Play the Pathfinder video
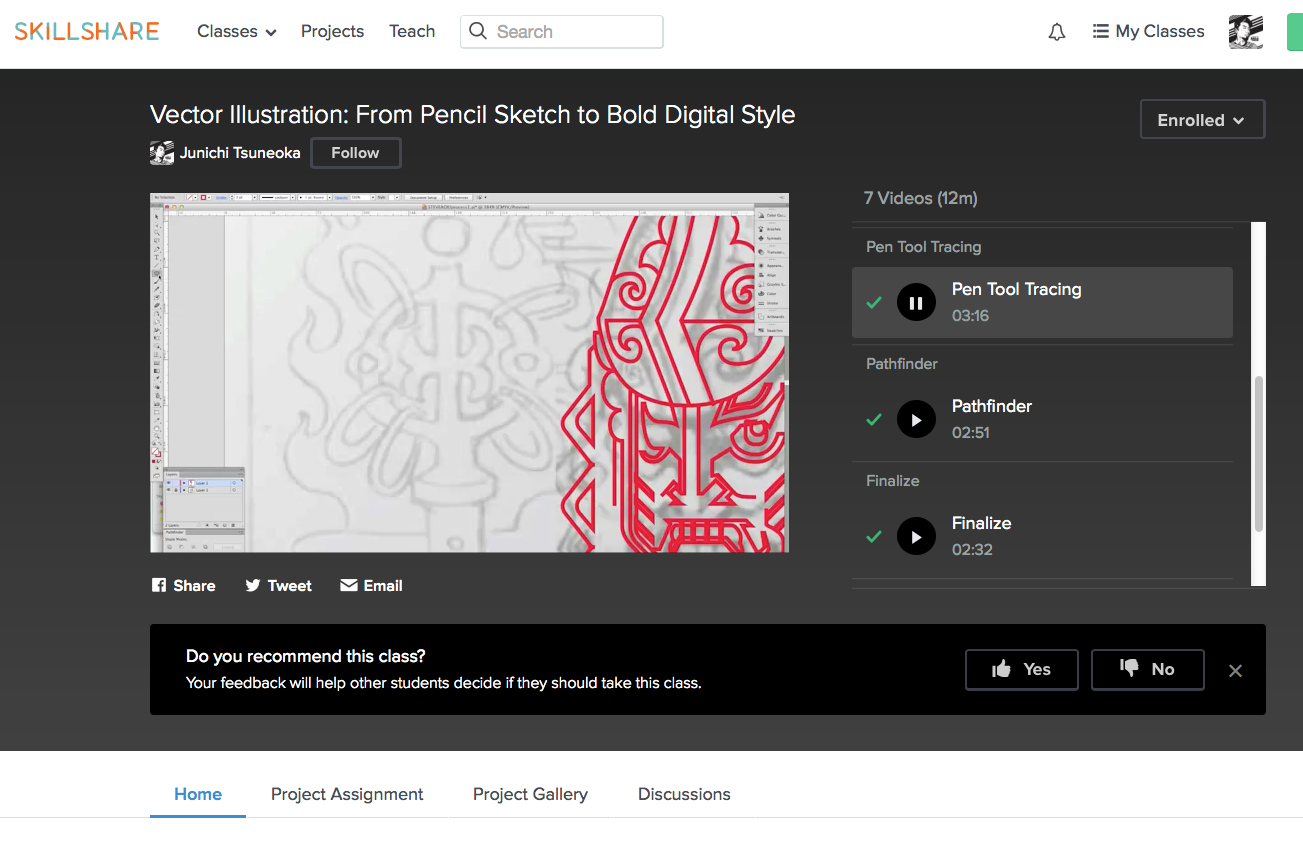The image size is (1303, 846). [x=916, y=419]
